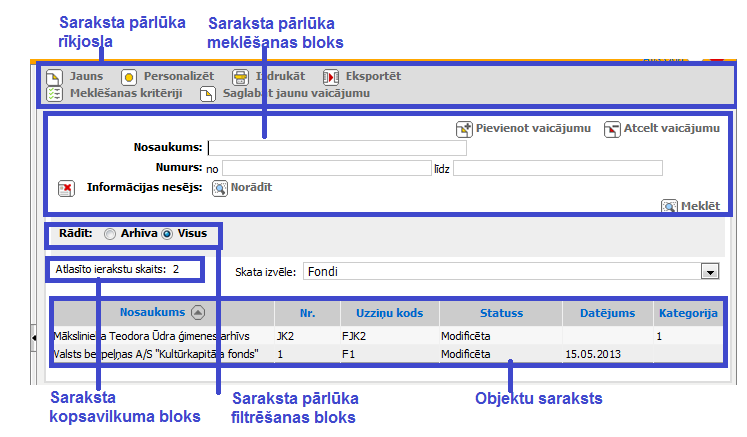Select the Visus radio button
747x437 pixels.
(x=167, y=234)
